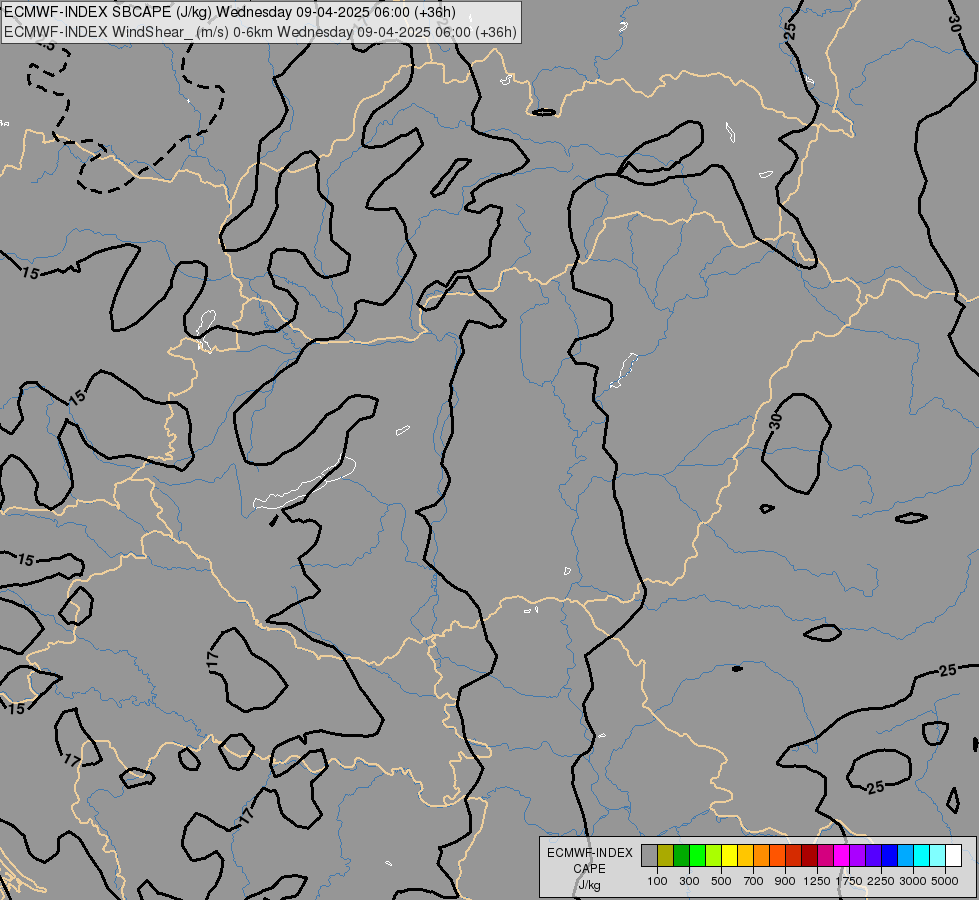Image resolution: width=979 pixels, height=900 pixels.
Task: Click the CAPE label in the legend
Action: (x=589, y=869)
